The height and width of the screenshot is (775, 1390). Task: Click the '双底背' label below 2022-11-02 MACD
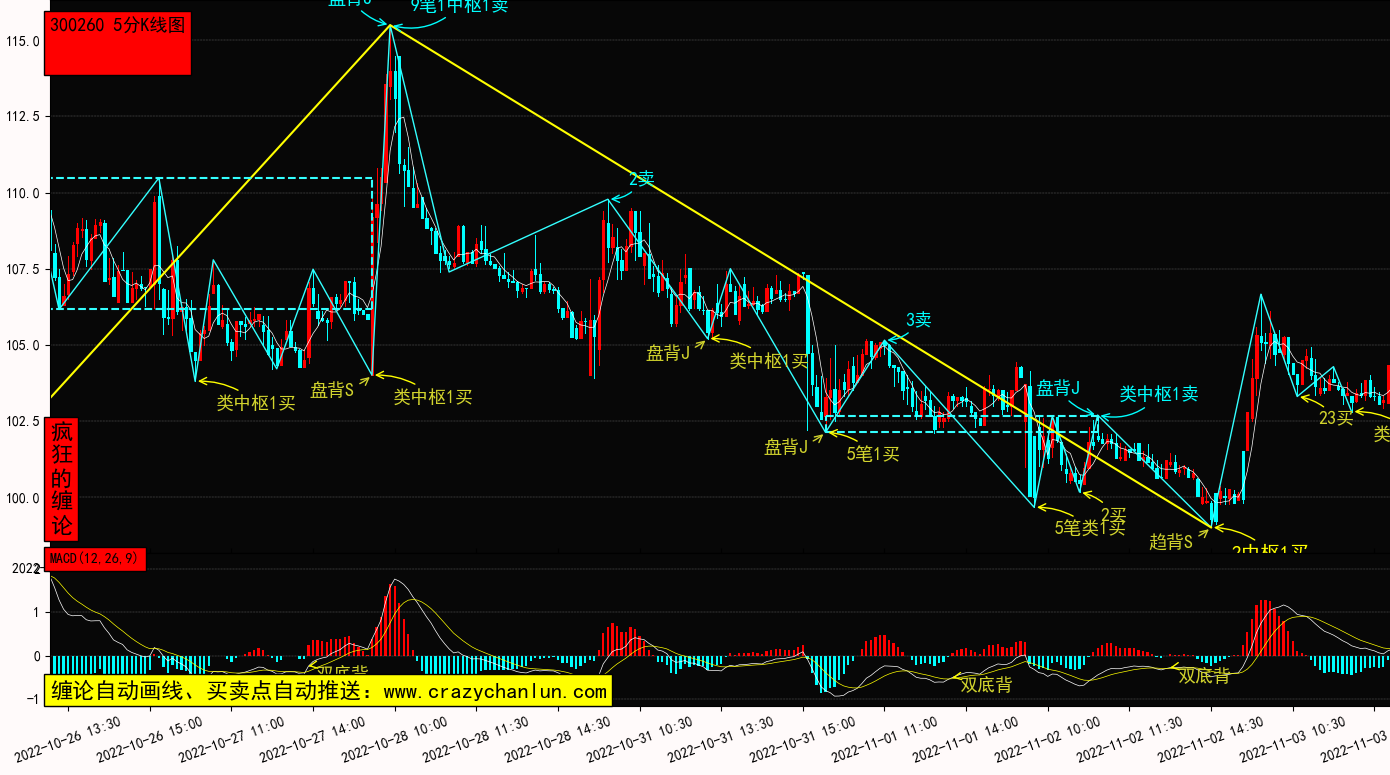pos(1204,676)
